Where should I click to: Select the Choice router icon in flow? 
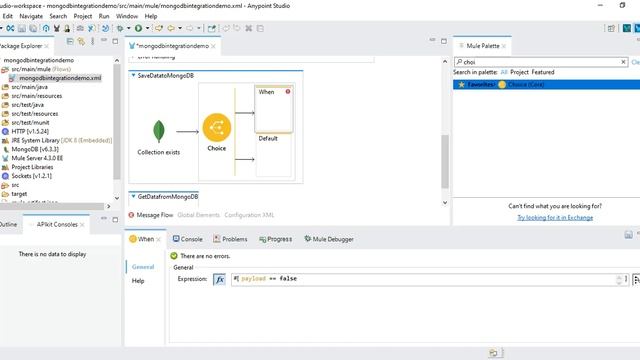coord(216,127)
